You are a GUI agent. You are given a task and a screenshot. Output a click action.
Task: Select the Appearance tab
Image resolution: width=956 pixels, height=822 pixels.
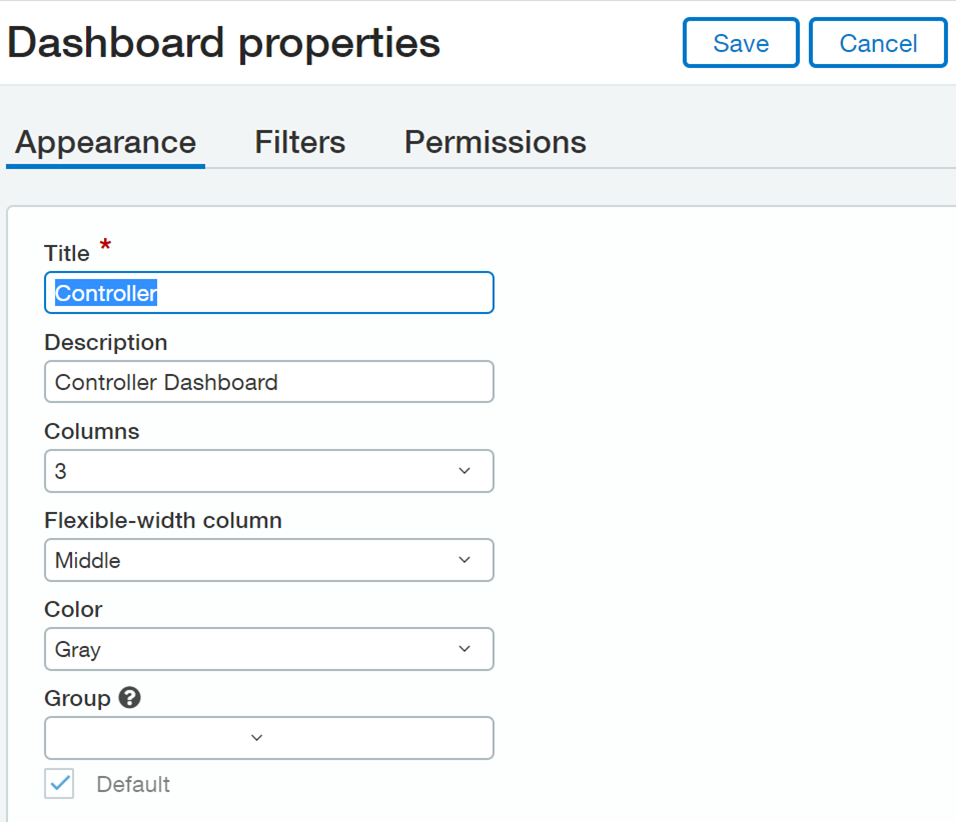click(x=105, y=143)
